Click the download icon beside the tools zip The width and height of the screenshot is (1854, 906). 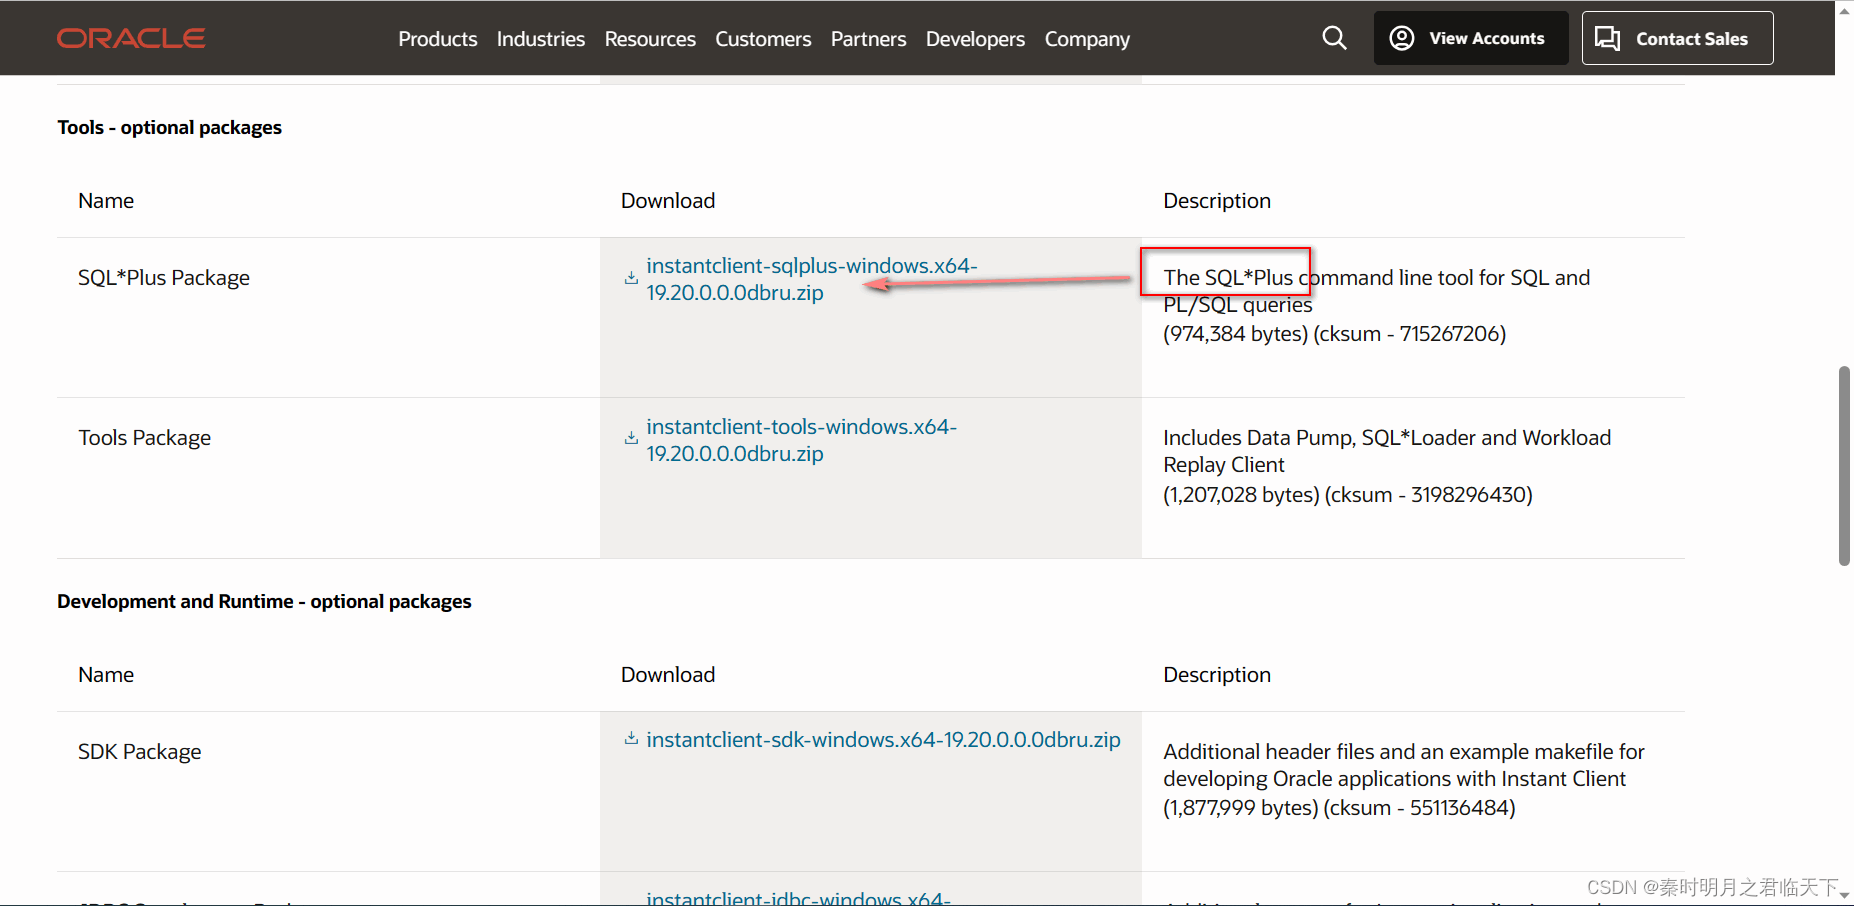(631, 439)
